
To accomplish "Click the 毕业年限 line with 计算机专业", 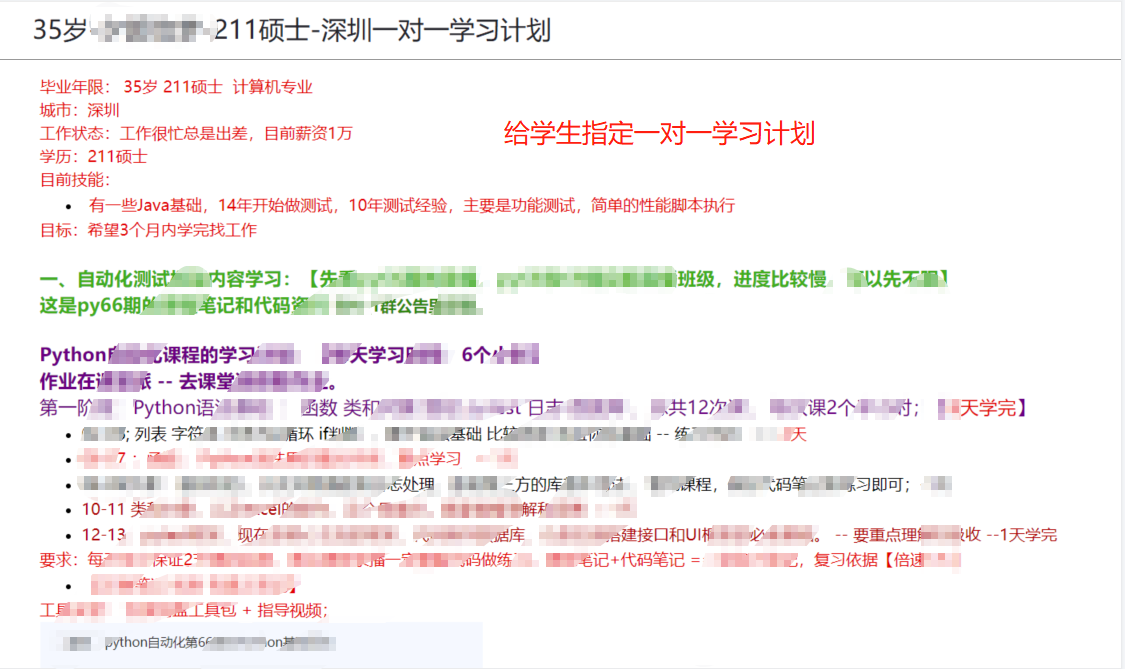I will (176, 87).
